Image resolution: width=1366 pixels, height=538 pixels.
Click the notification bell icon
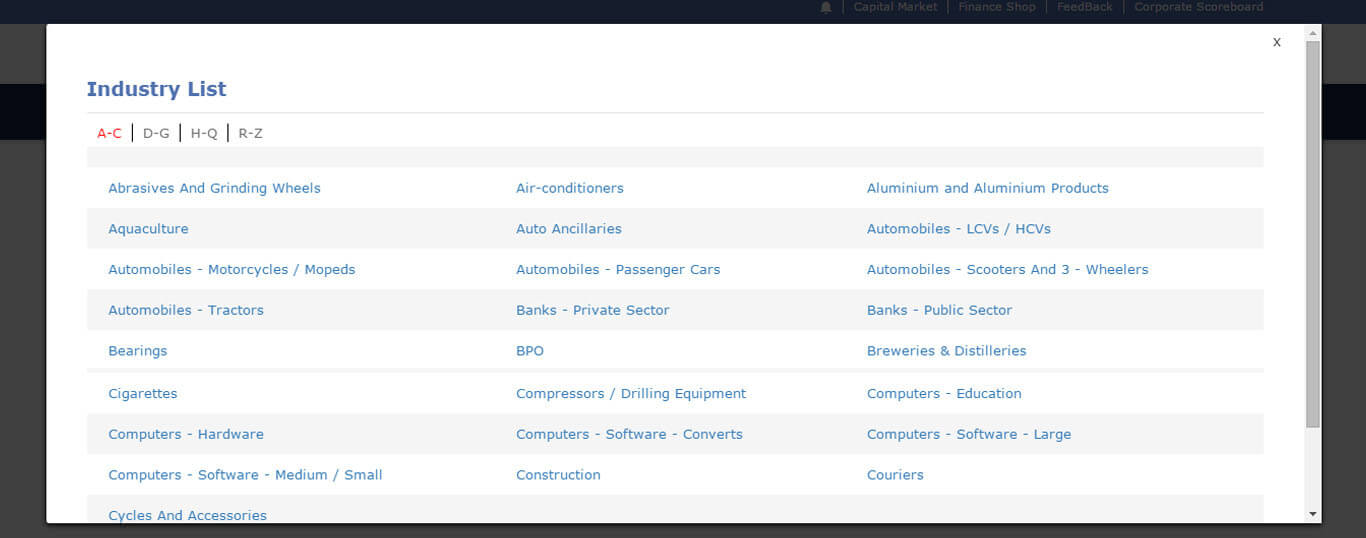tap(825, 7)
